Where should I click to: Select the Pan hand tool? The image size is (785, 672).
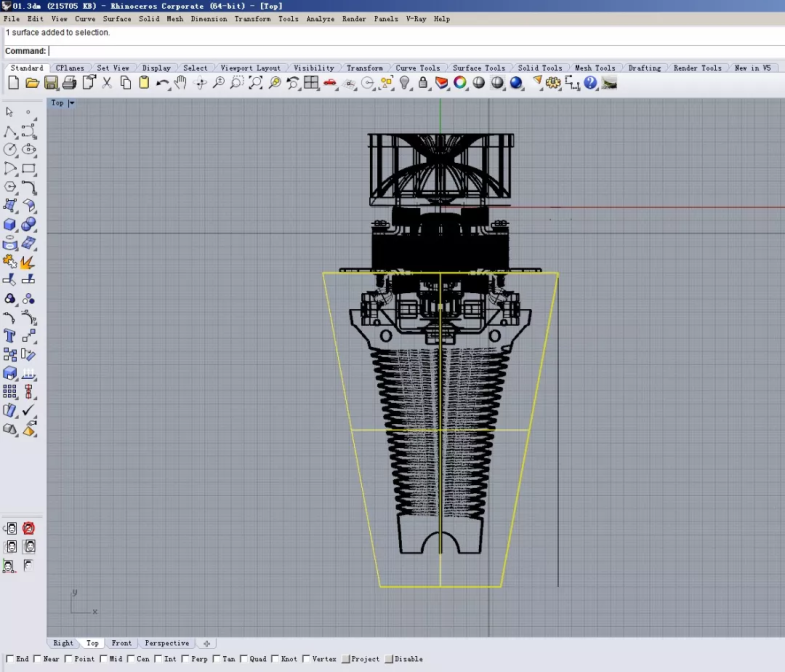pos(181,83)
